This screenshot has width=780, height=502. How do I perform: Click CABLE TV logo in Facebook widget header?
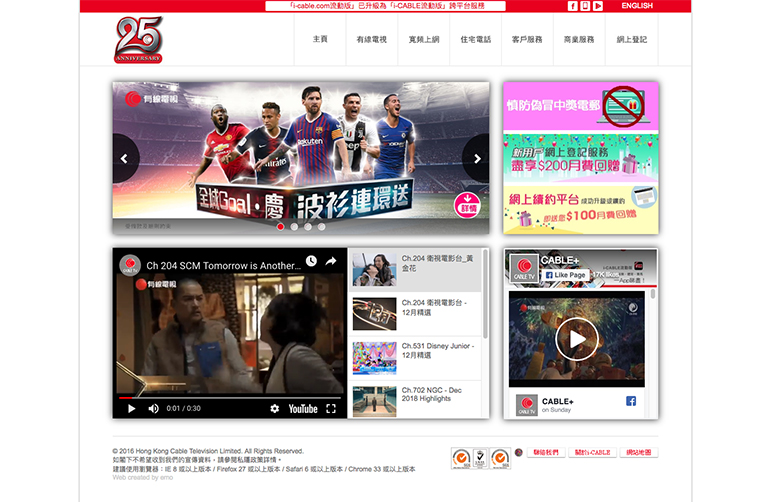524,269
